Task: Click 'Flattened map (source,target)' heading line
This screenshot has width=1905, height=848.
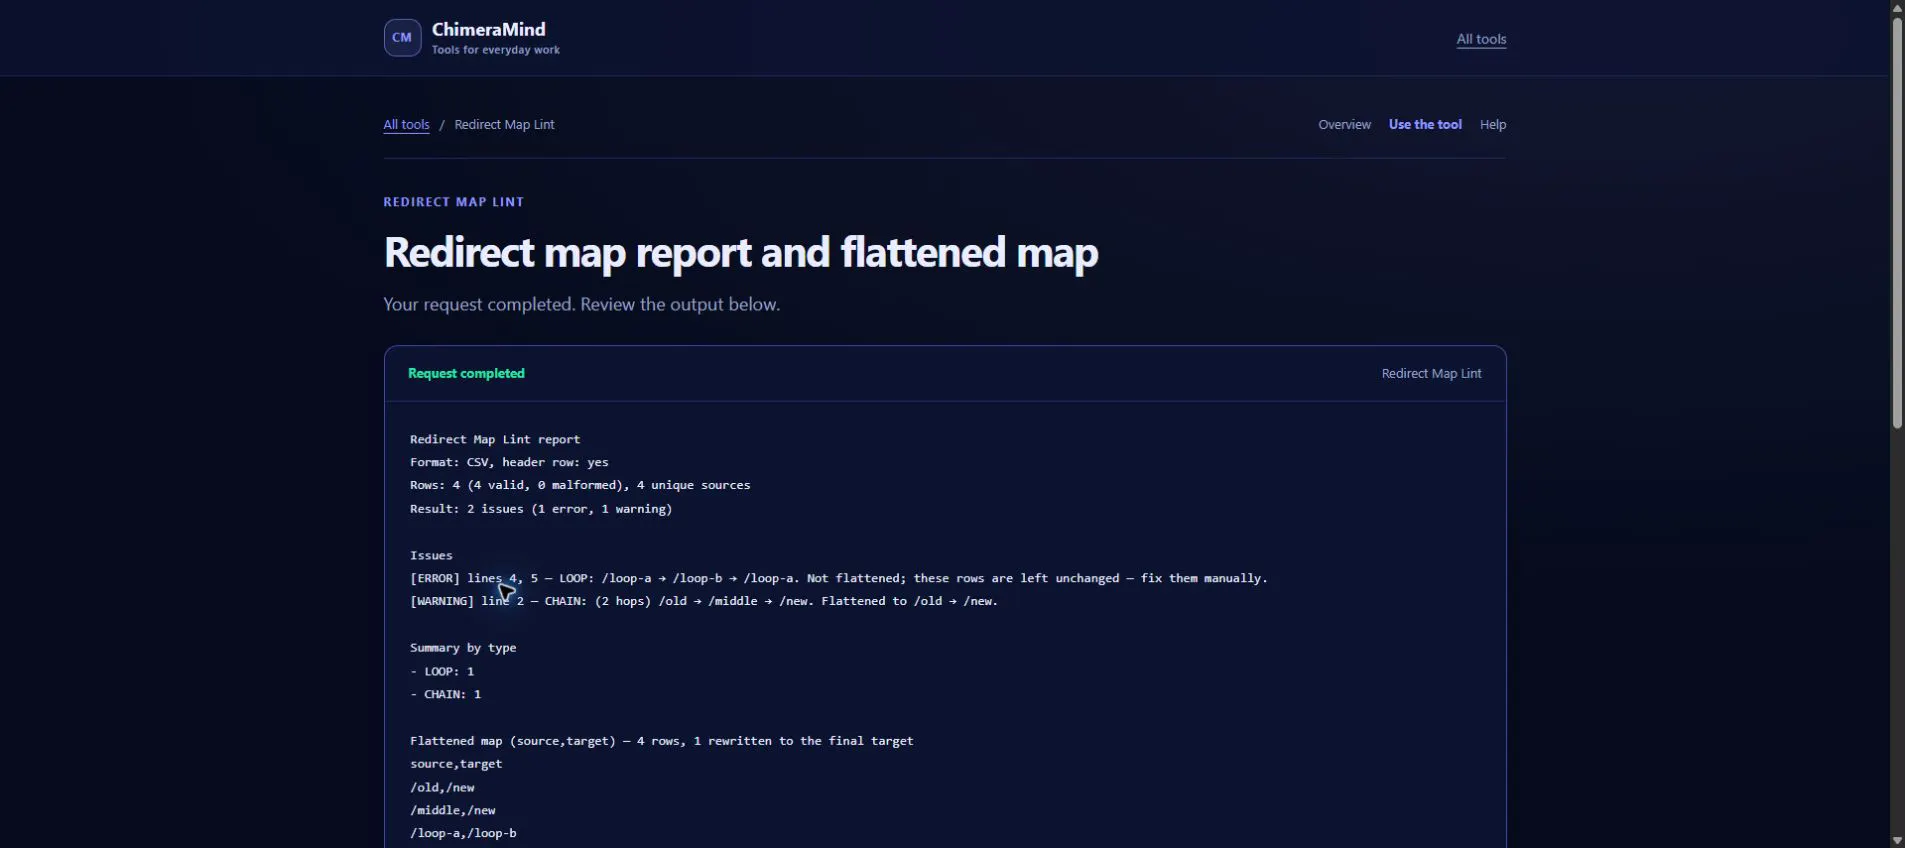Action: (662, 741)
